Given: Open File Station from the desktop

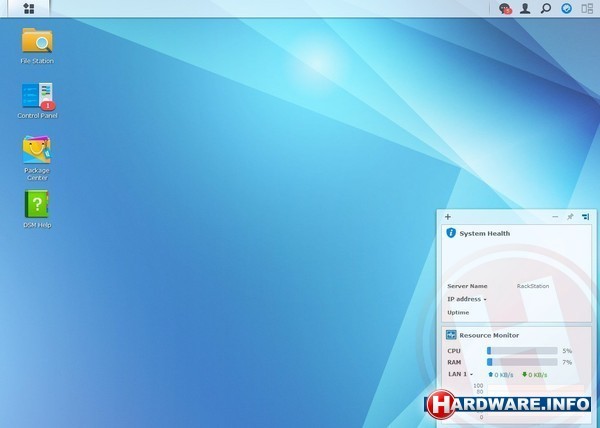Looking at the screenshot, I should tap(37, 46).
